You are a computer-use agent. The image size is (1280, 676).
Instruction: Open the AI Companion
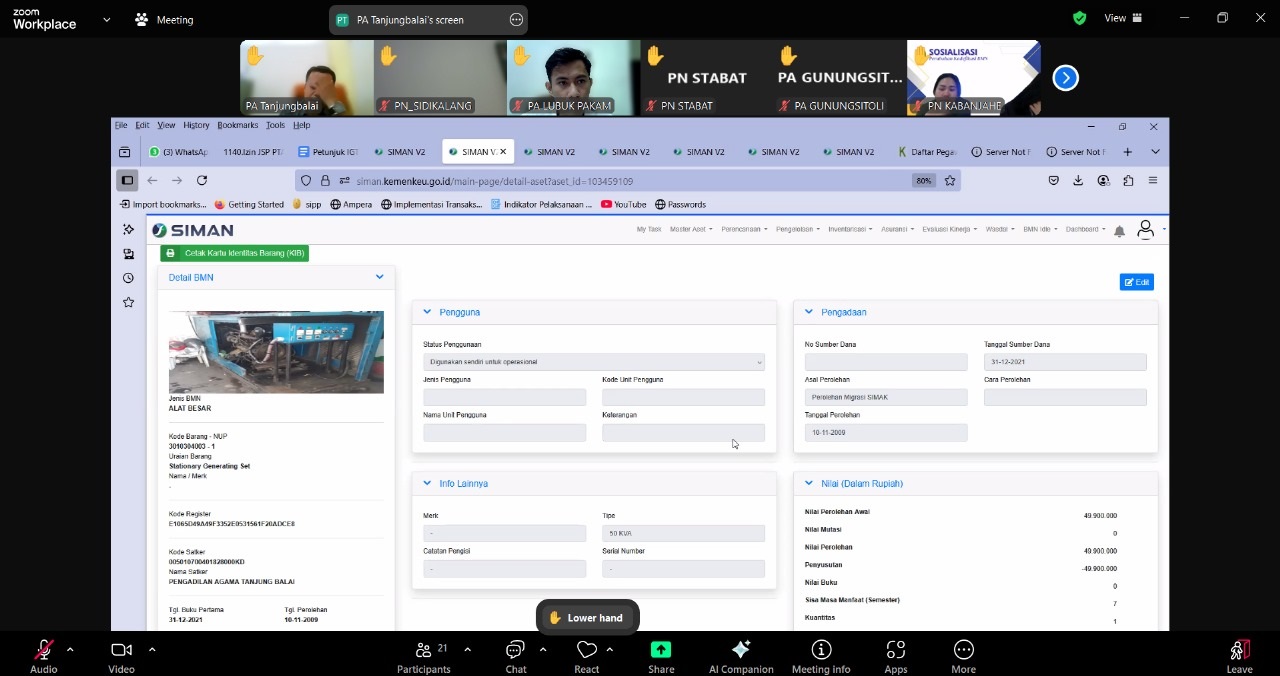[740, 655]
